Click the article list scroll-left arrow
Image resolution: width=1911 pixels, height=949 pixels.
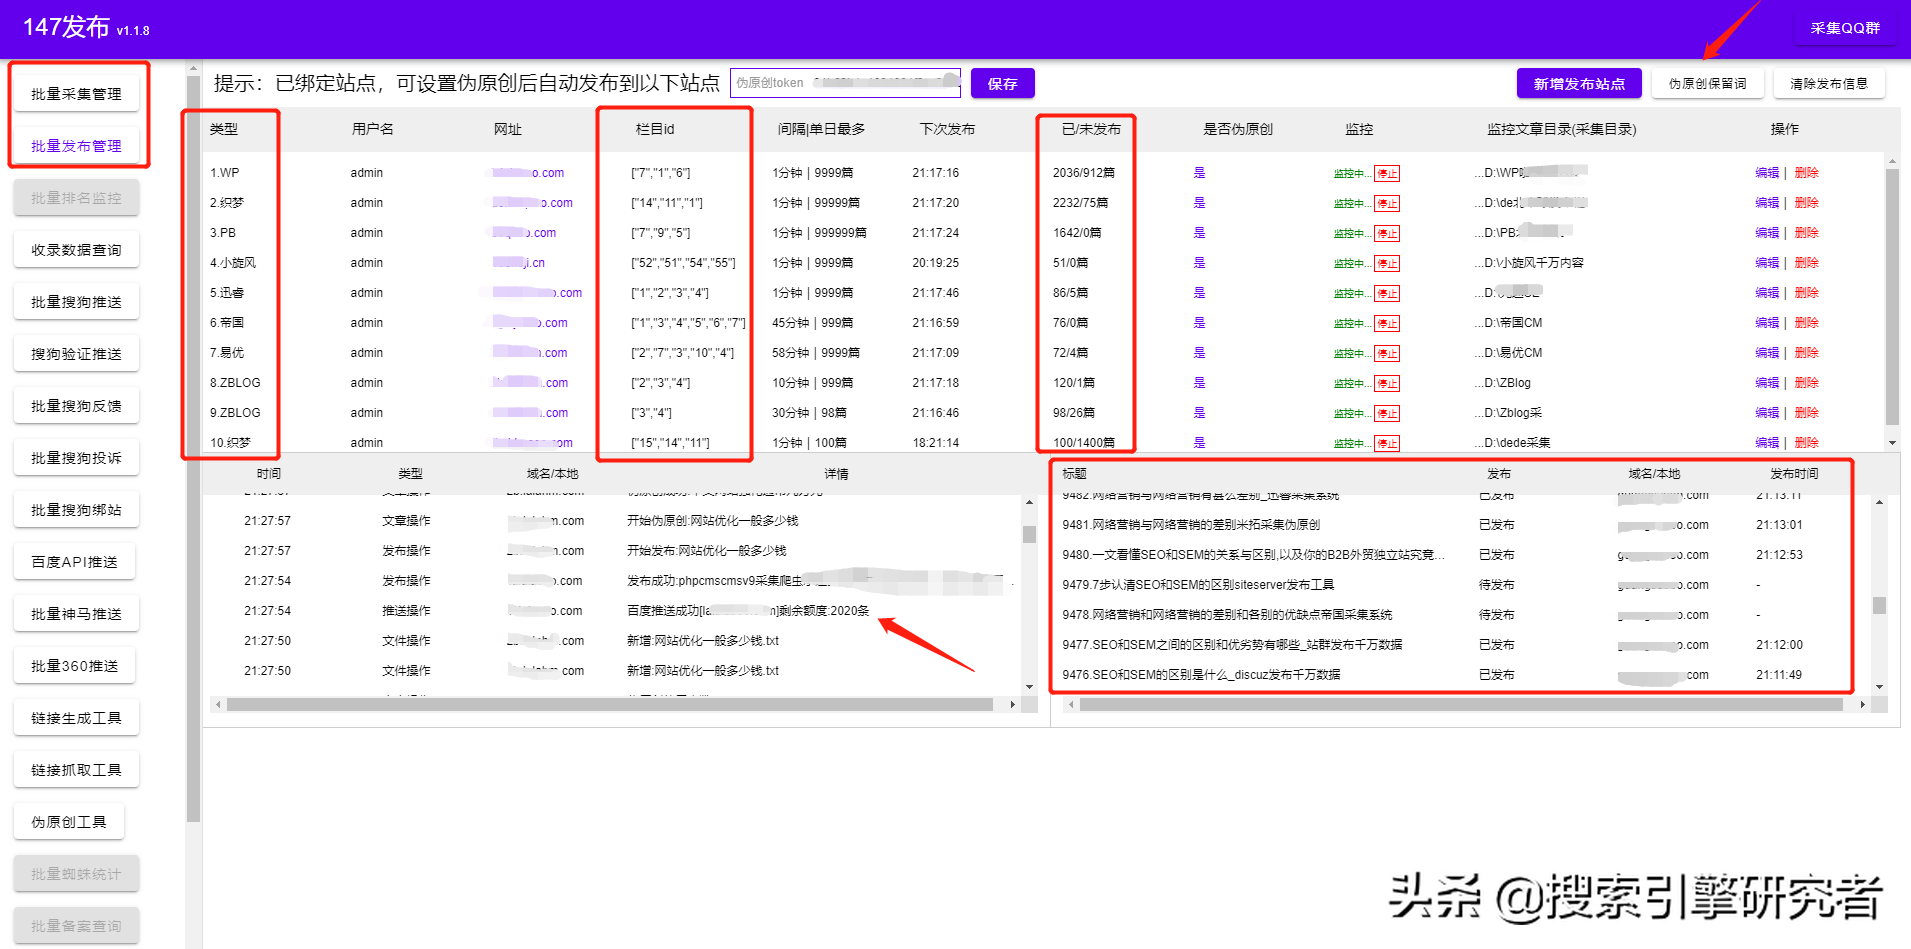click(x=1071, y=705)
